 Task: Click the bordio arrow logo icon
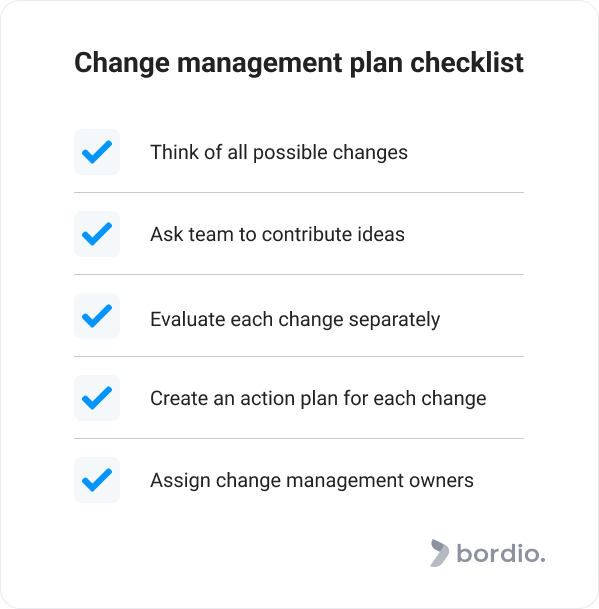point(439,553)
